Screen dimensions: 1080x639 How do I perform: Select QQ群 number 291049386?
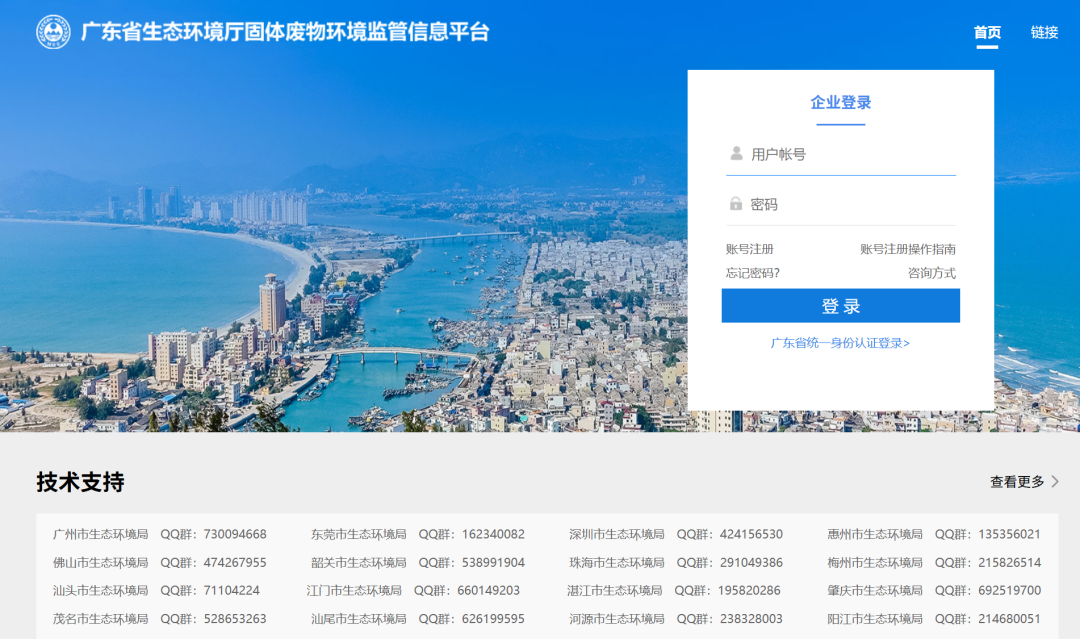(751, 563)
